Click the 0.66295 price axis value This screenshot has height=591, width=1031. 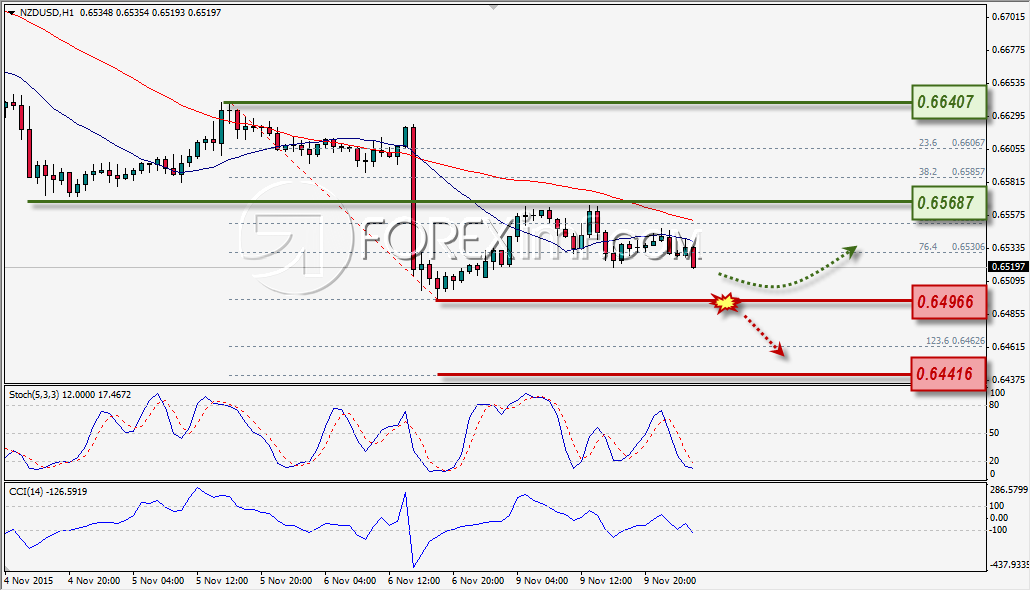click(x=1009, y=116)
